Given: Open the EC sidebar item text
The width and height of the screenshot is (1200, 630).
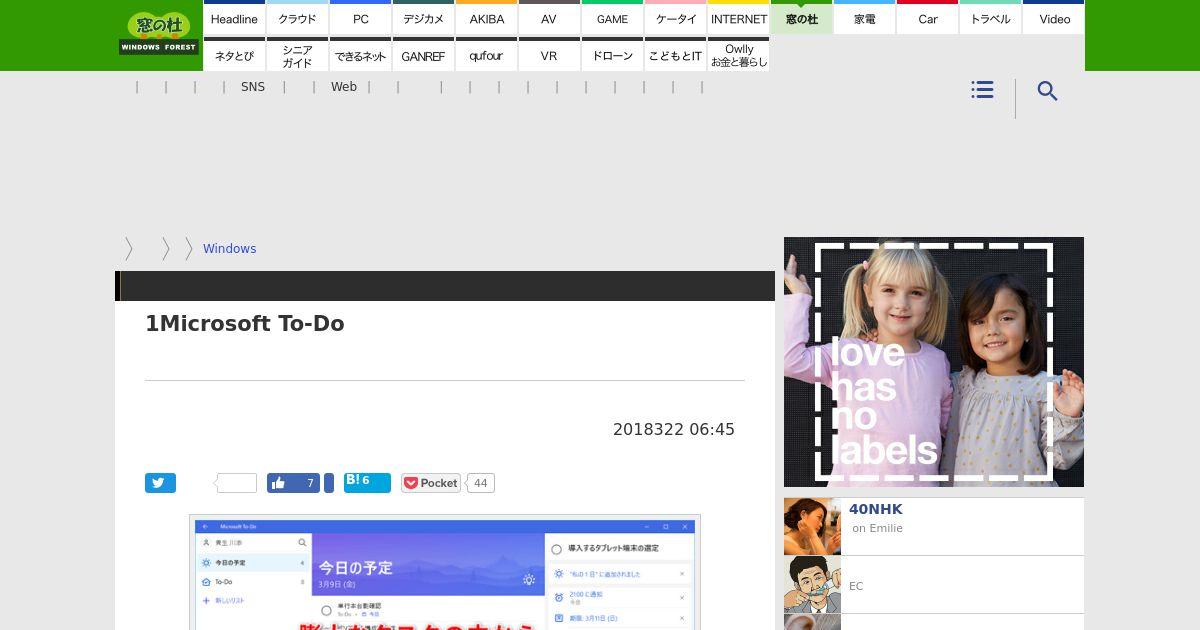Looking at the screenshot, I should [x=856, y=586].
